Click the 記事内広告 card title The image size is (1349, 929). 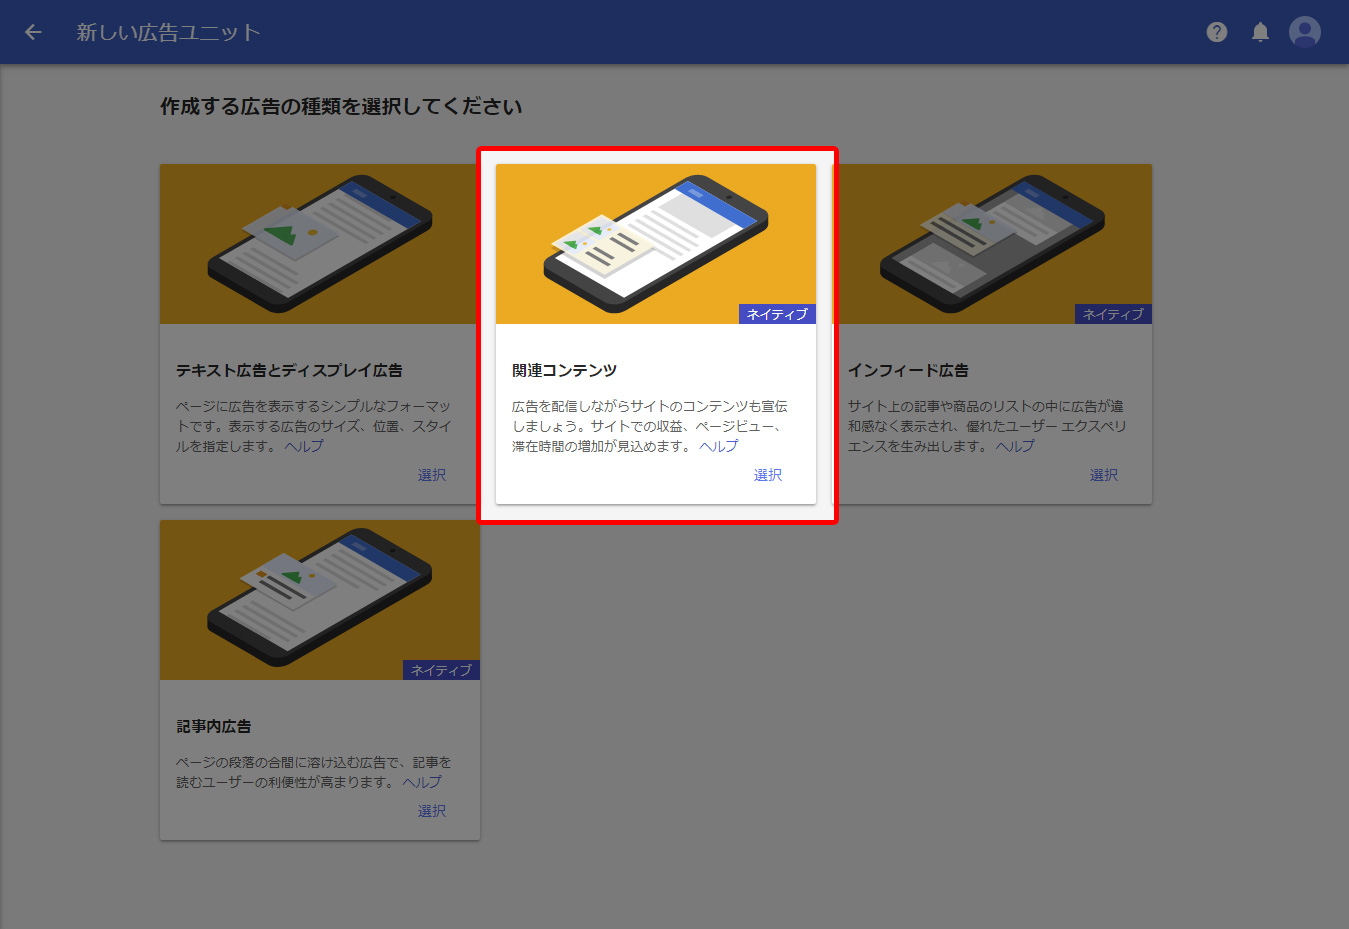pos(214,726)
